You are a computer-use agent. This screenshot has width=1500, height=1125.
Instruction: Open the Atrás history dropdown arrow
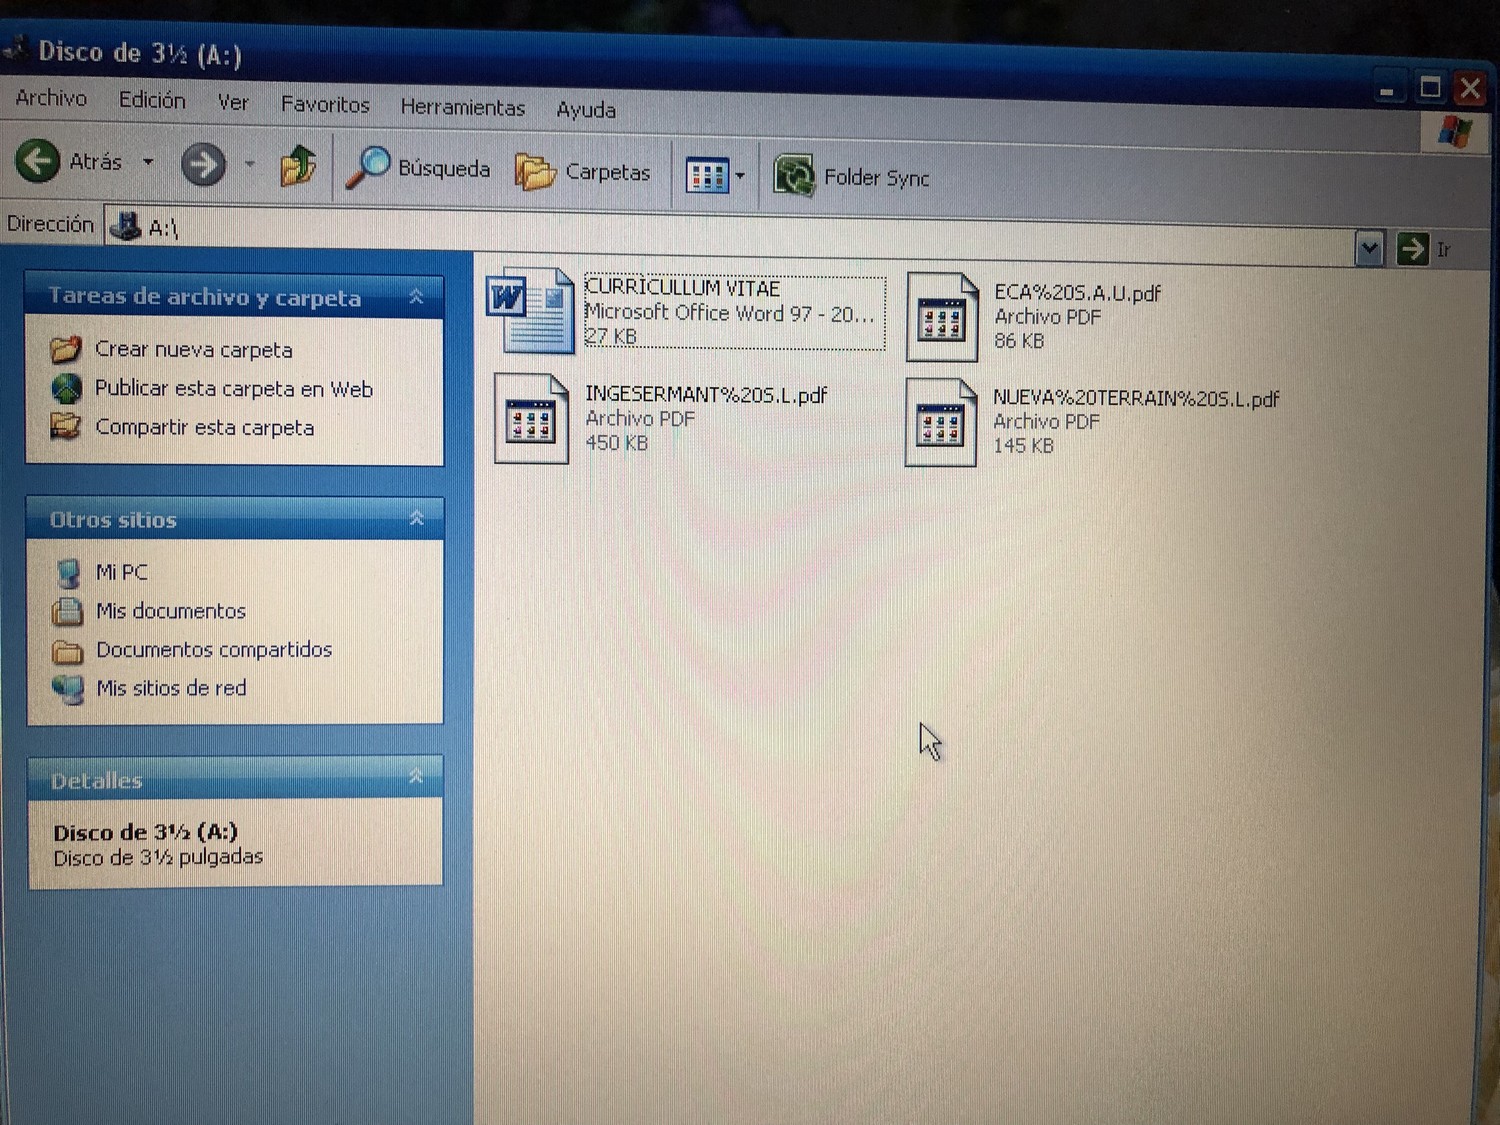click(148, 162)
